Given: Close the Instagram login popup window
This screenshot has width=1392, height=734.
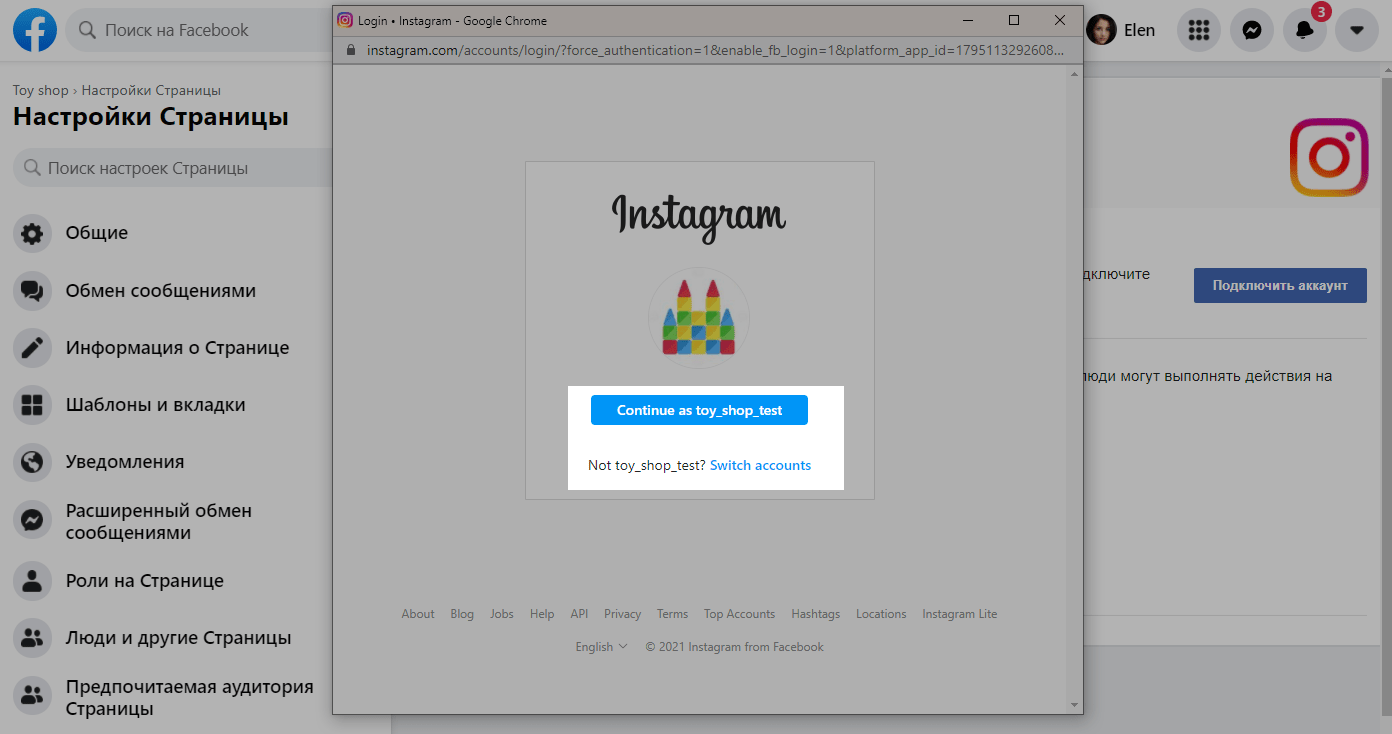Looking at the screenshot, I should click(x=1060, y=20).
